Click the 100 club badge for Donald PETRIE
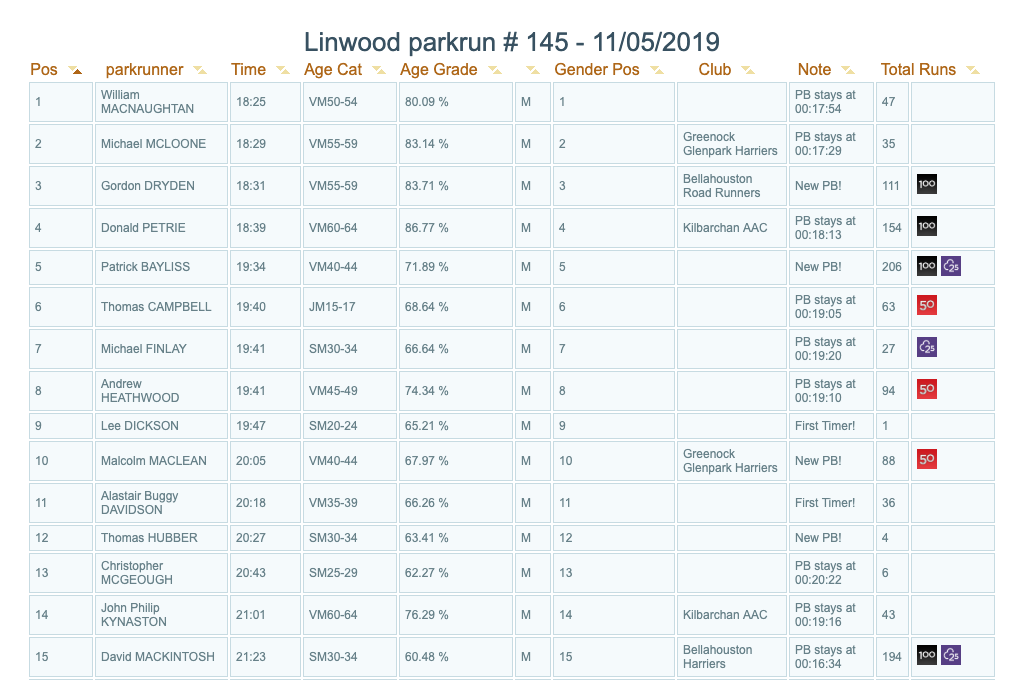The width and height of the screenshot is (1024, 680). pyautogui.click(x=927, y=226)
